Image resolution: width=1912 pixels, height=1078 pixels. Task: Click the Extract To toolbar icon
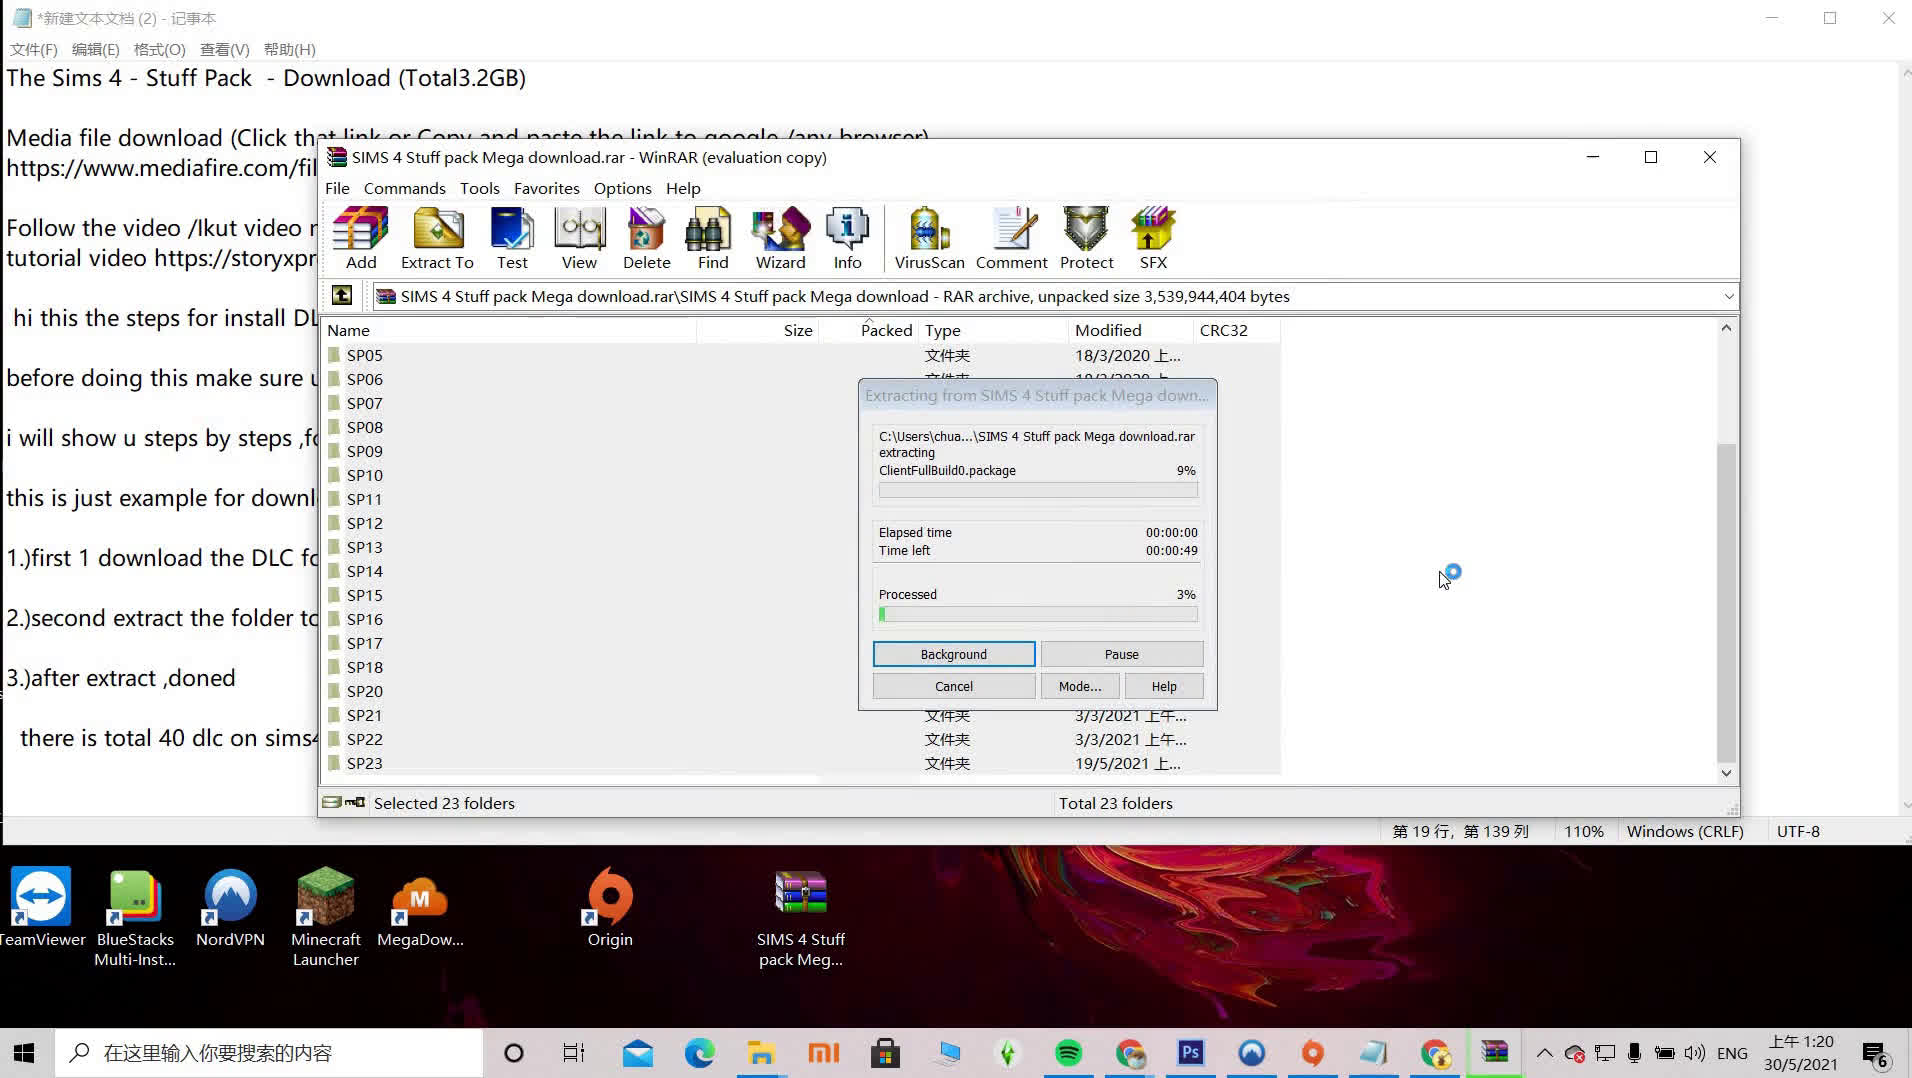pyautogui.click(x=437, y=238)
